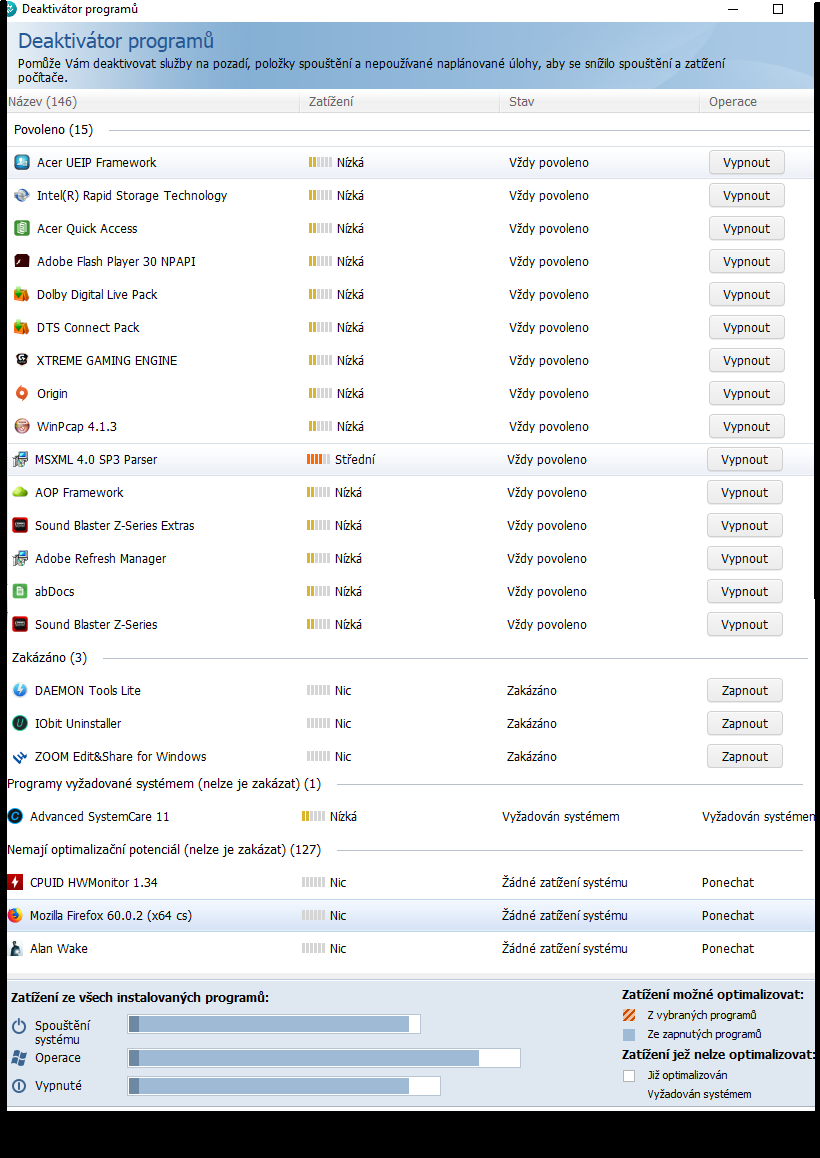Click Zakázáno status of DAEMON Tools Lite
820x1158 pixels.
click(x=532, y=691)
